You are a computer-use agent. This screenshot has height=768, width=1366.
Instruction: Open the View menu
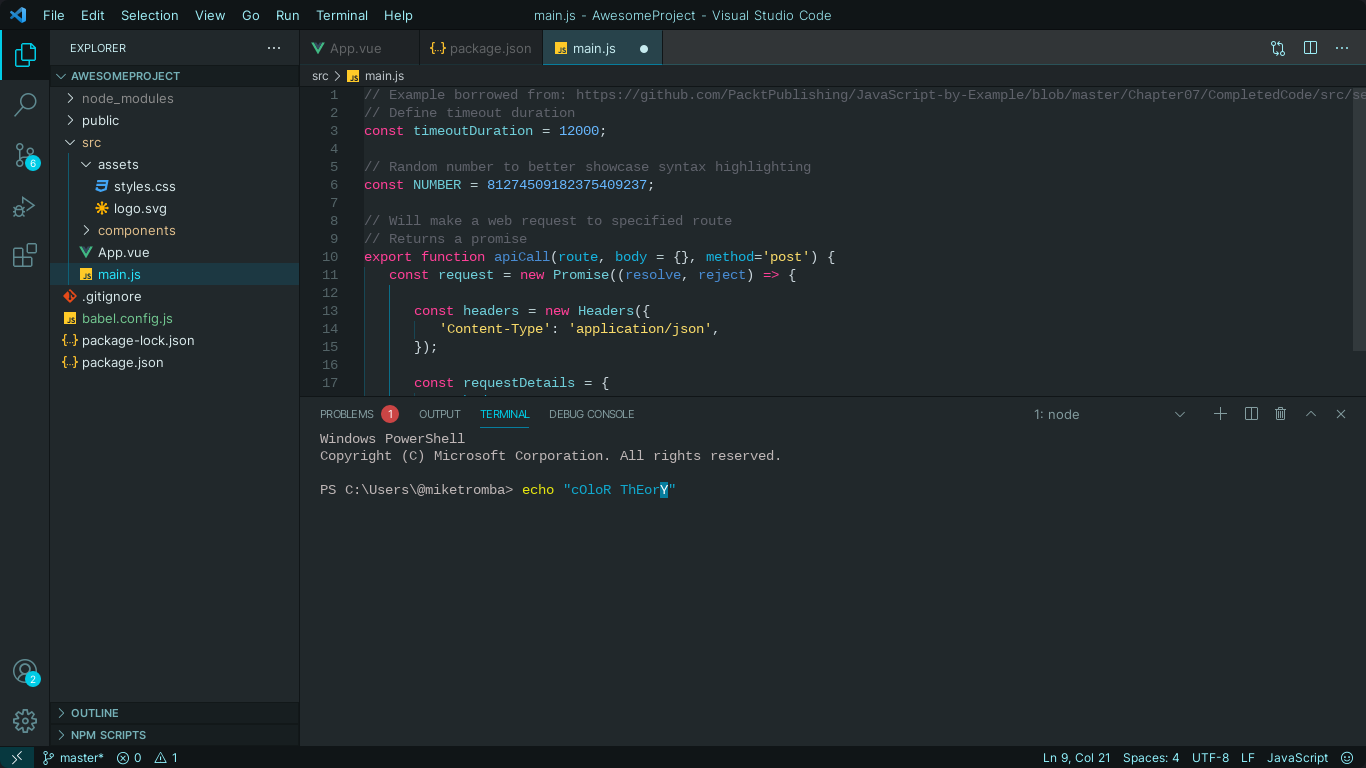coord(210,15)
